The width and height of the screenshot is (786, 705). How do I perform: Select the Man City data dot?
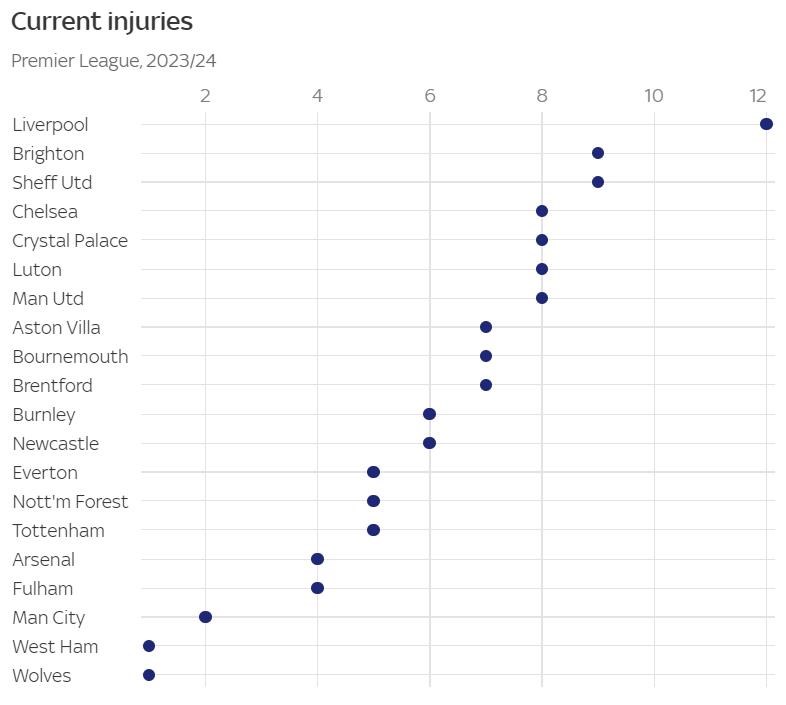coord(205,617)
